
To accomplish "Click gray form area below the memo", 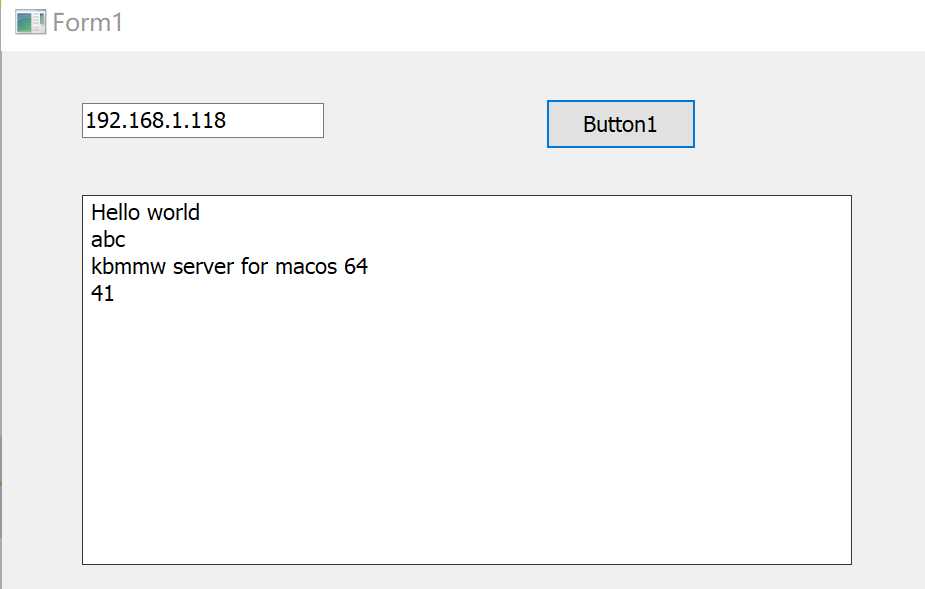I will coord(466,577).
